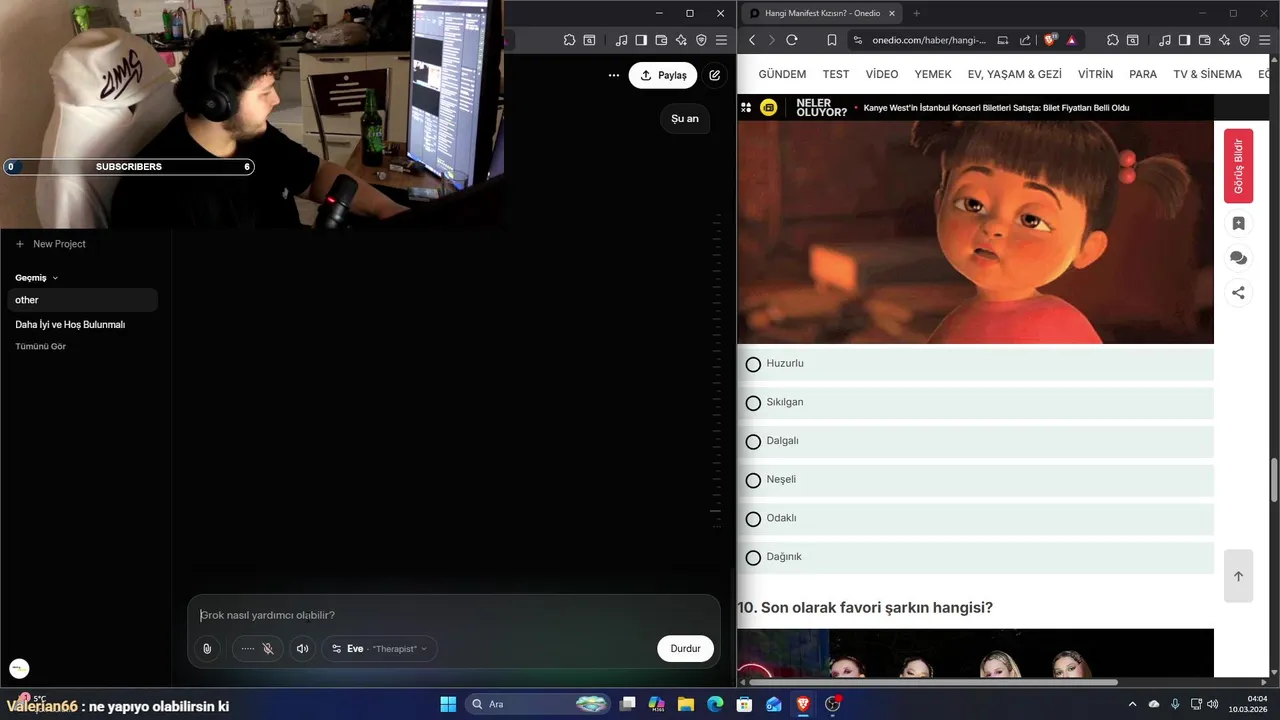Screen dimensions: 1280x720
Task: Open hamburger menu in left browser window
Action: click(721, 40)
